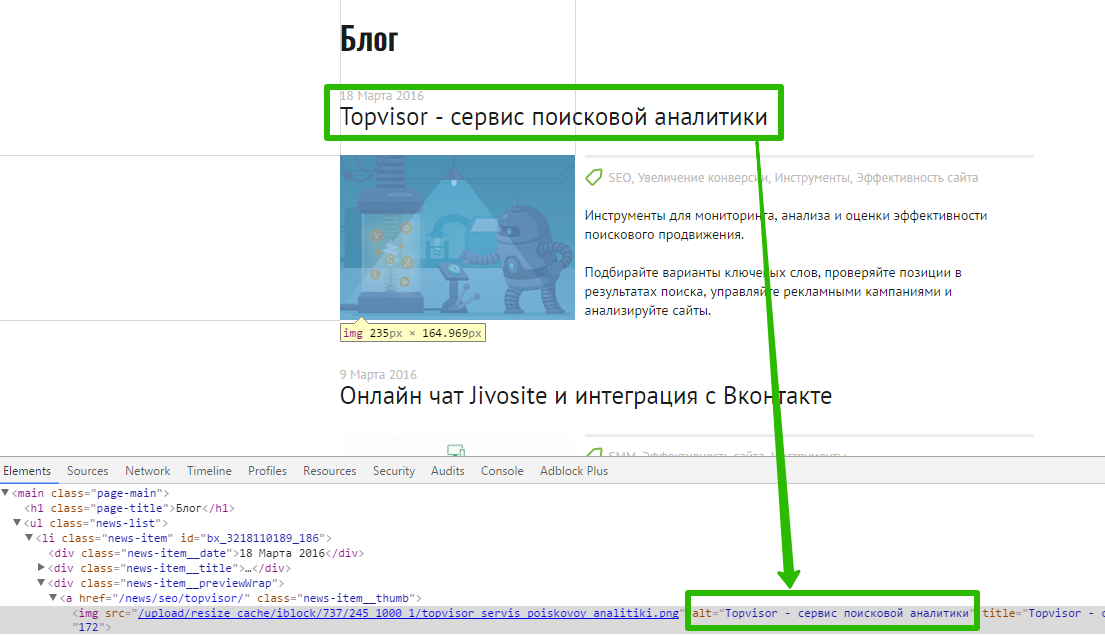Select the li bx_3218110189_186 DOM line

click(184, 538)
